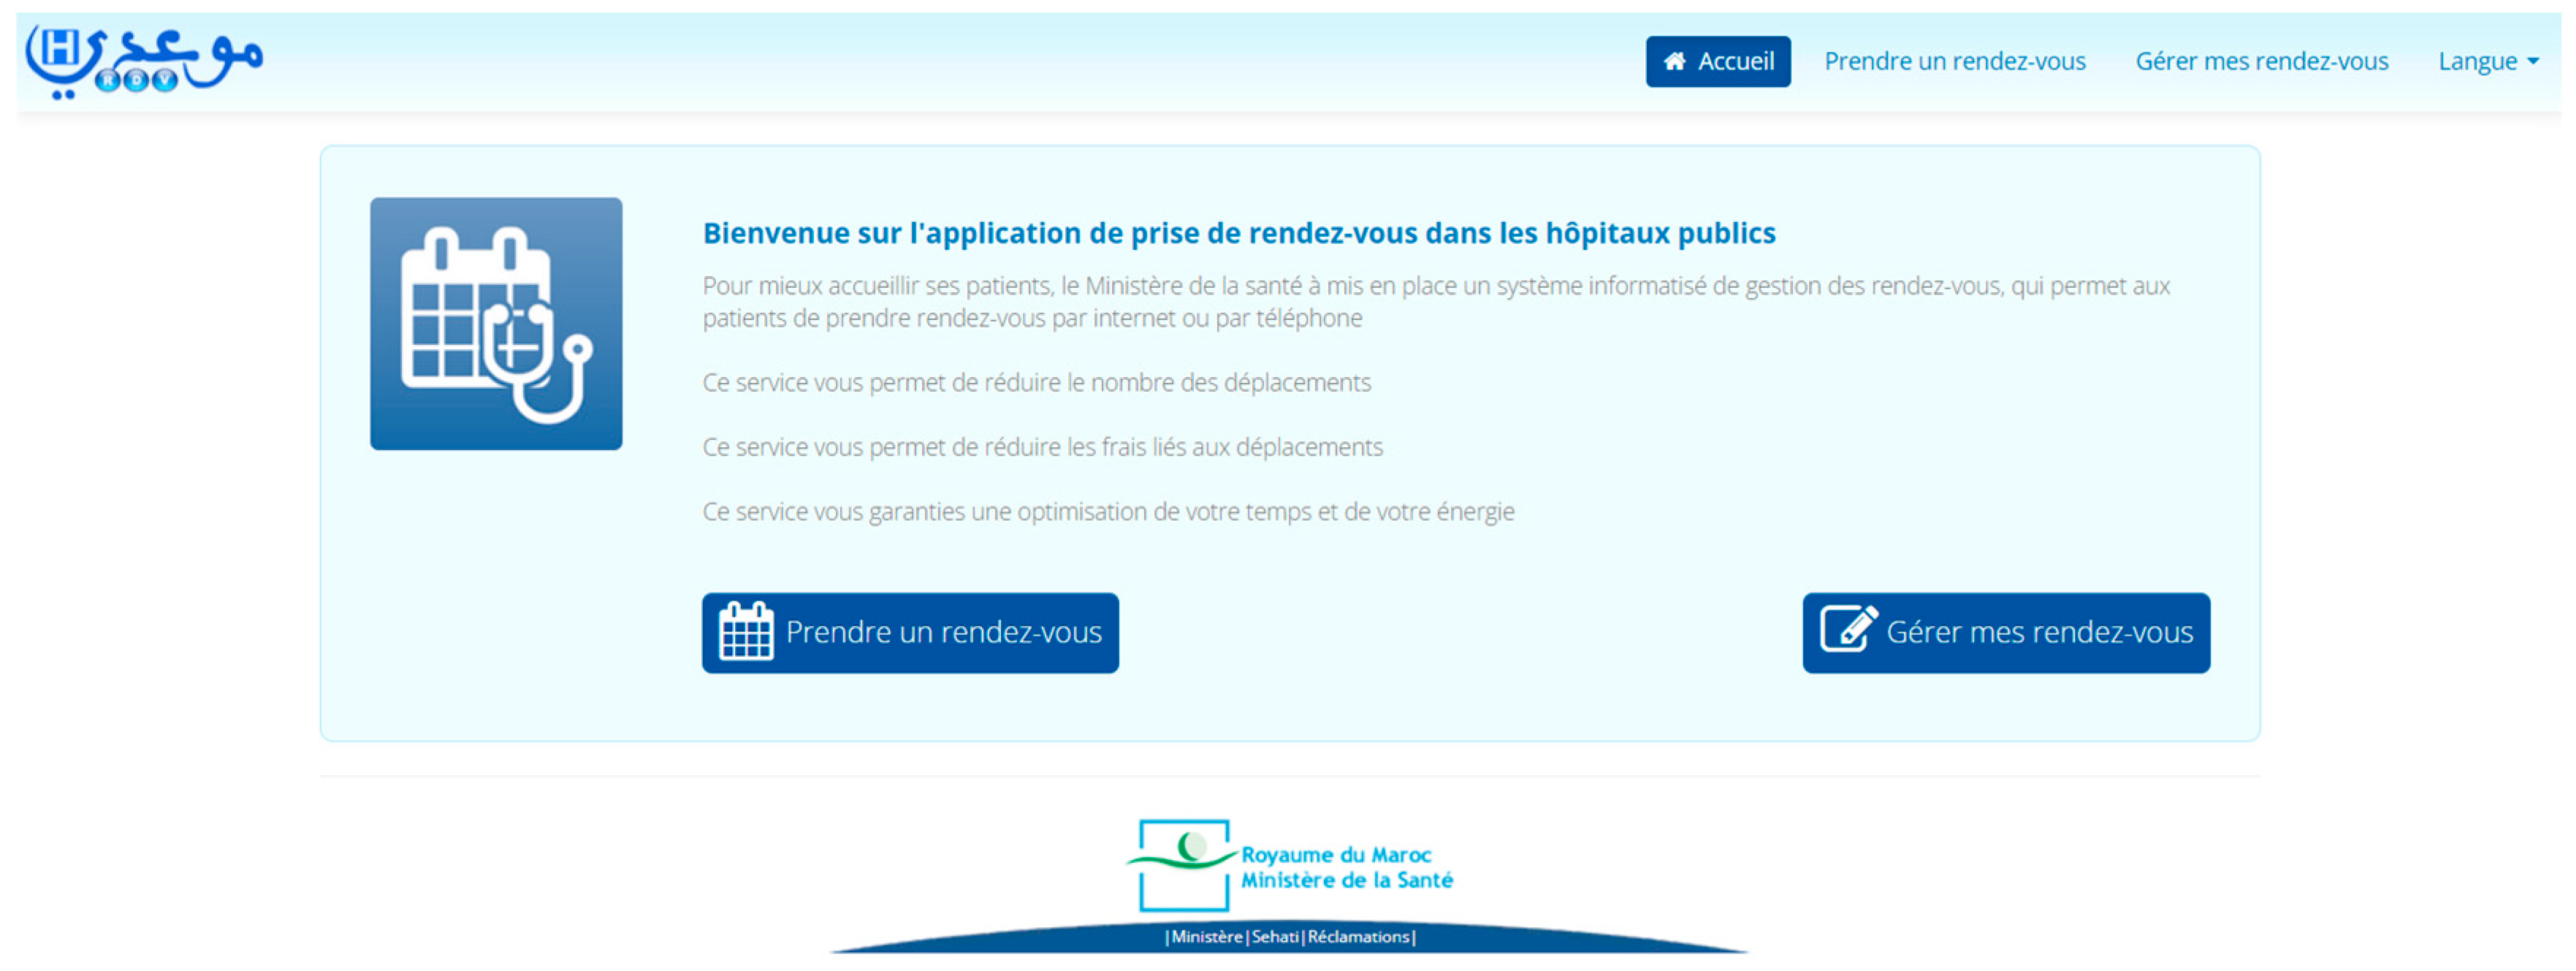The image size is (2576, 971).
Task: Open Prendre un rendez-vous in navigation bar
Action: (1954, 62)
